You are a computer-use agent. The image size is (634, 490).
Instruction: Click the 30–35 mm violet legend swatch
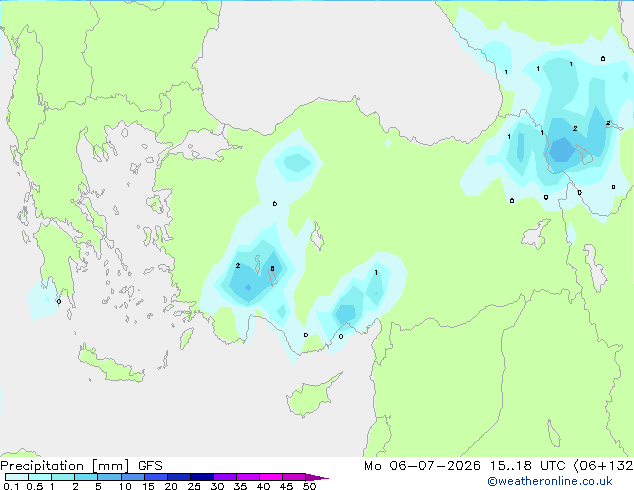225,477
